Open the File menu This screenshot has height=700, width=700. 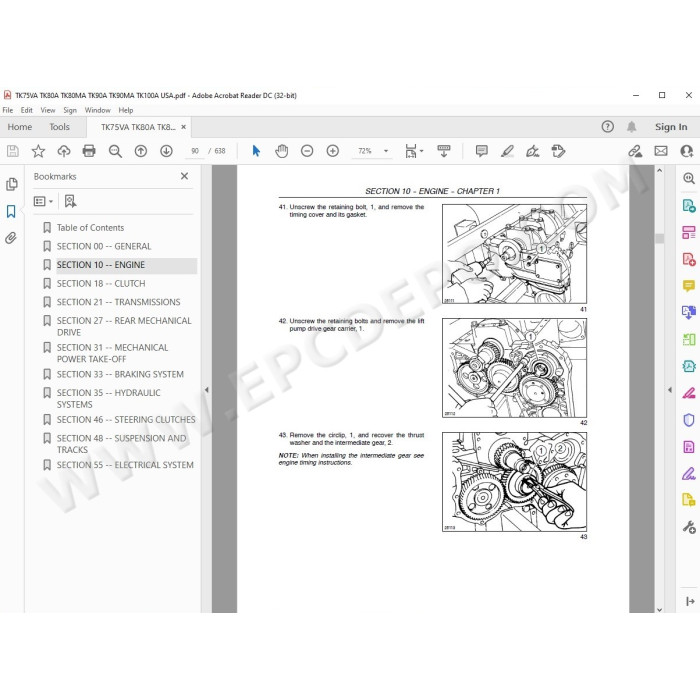tap(8, 110)
